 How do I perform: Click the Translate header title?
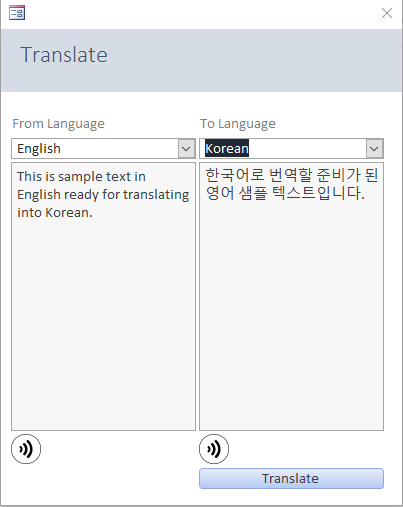(x=64, y=55)
